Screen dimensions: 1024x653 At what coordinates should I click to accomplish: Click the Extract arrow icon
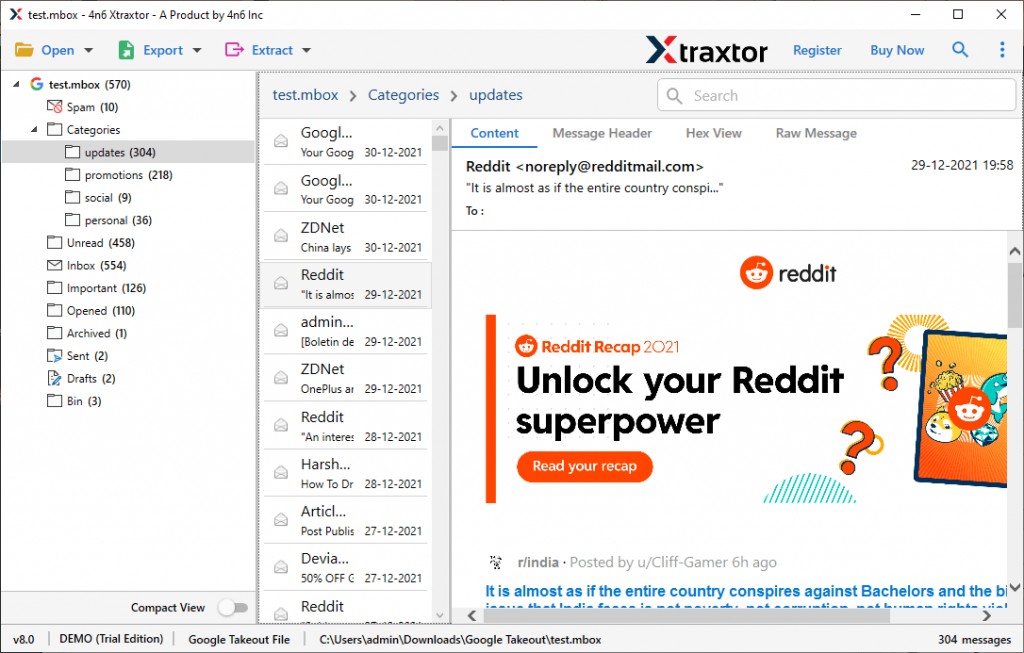coord(234,50)
